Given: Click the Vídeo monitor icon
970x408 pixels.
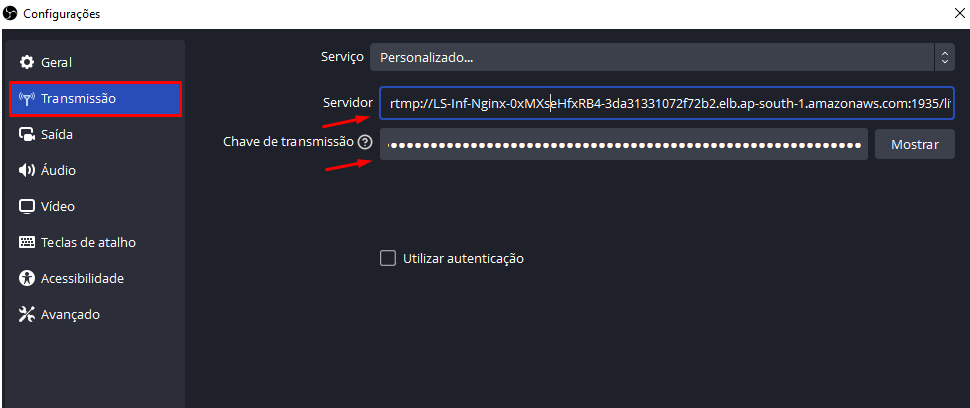Looking at the screenshot, I should click(x=27, y=206).
